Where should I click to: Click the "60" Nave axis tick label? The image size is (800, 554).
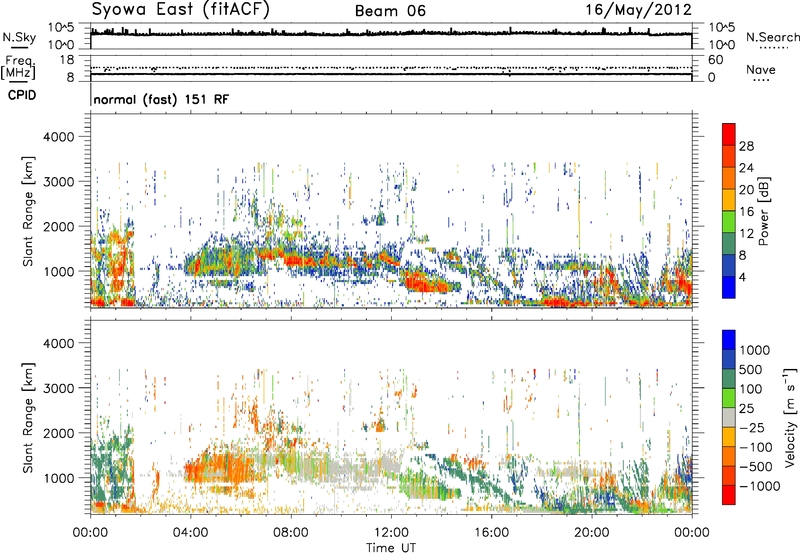click(x=715, y=60)
